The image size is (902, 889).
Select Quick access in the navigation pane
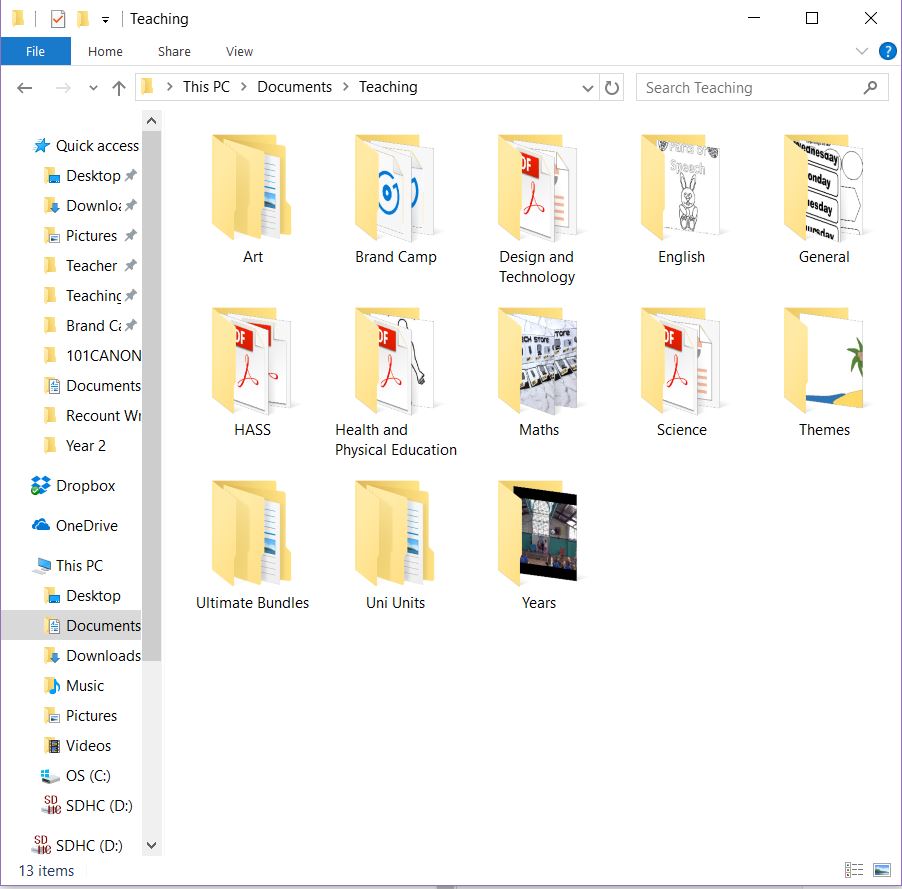point(95,145)
